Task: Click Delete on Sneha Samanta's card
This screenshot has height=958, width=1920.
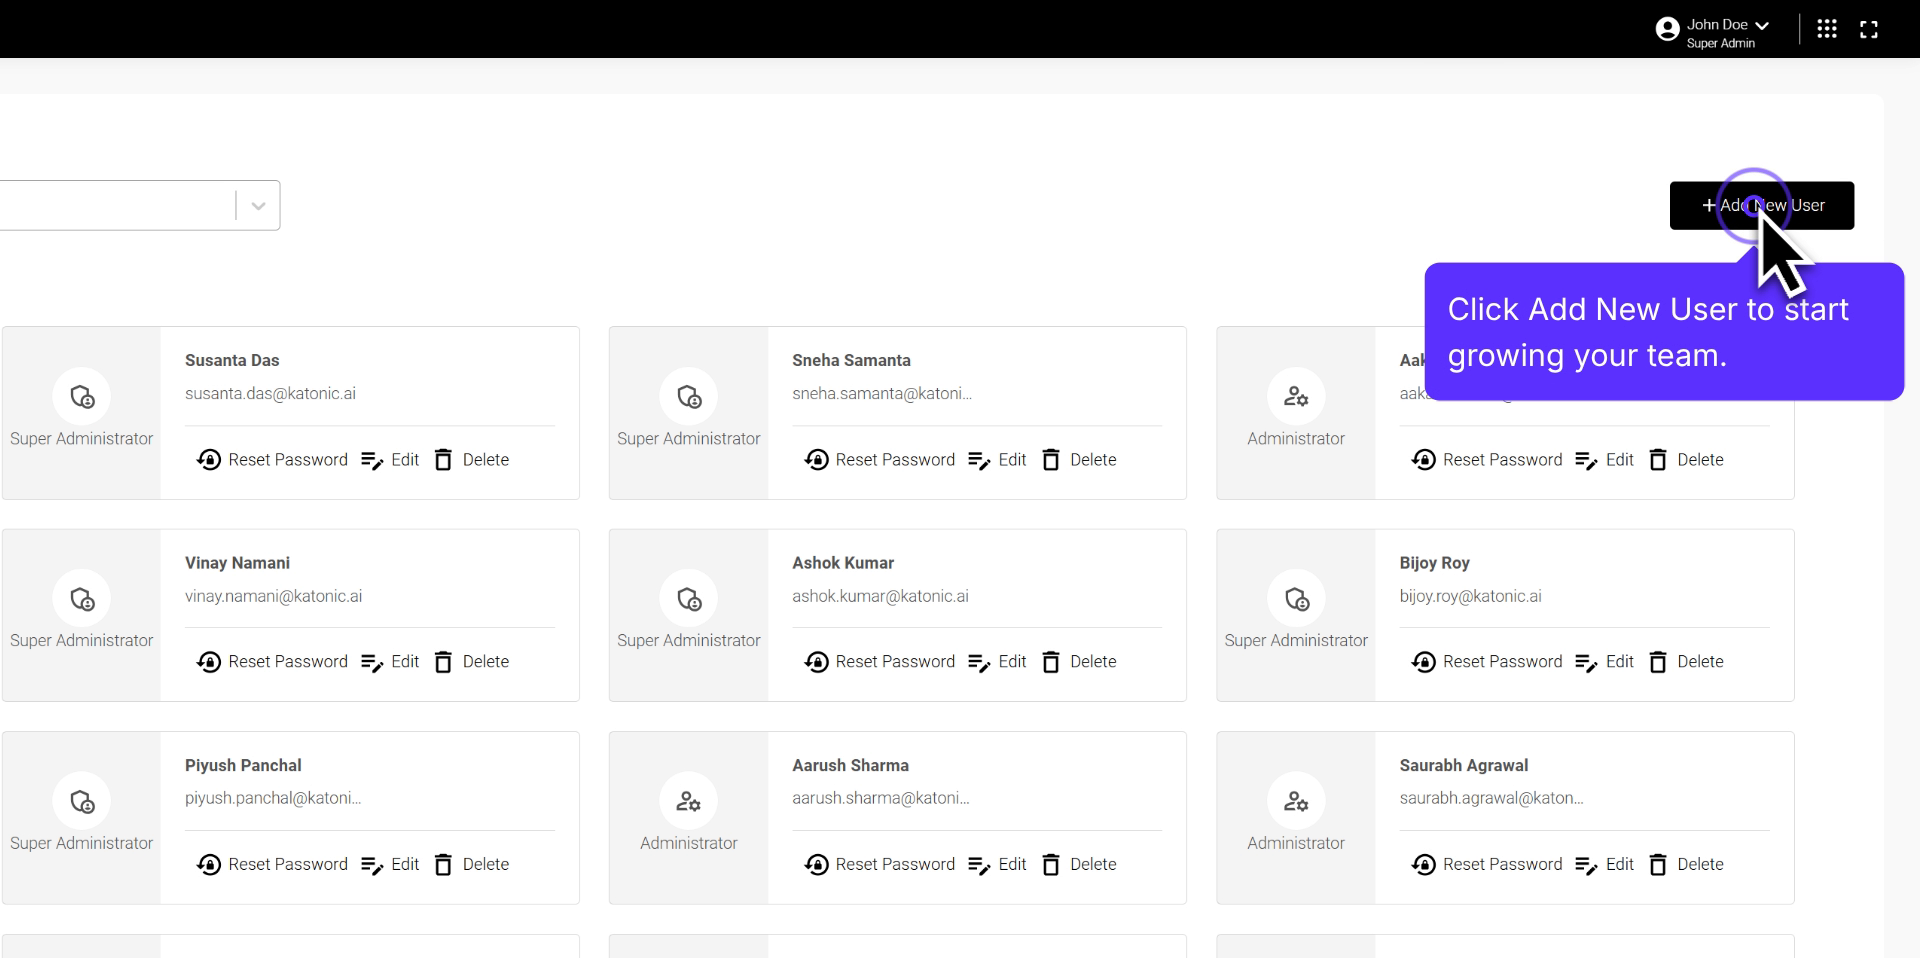Action: 1051,460
